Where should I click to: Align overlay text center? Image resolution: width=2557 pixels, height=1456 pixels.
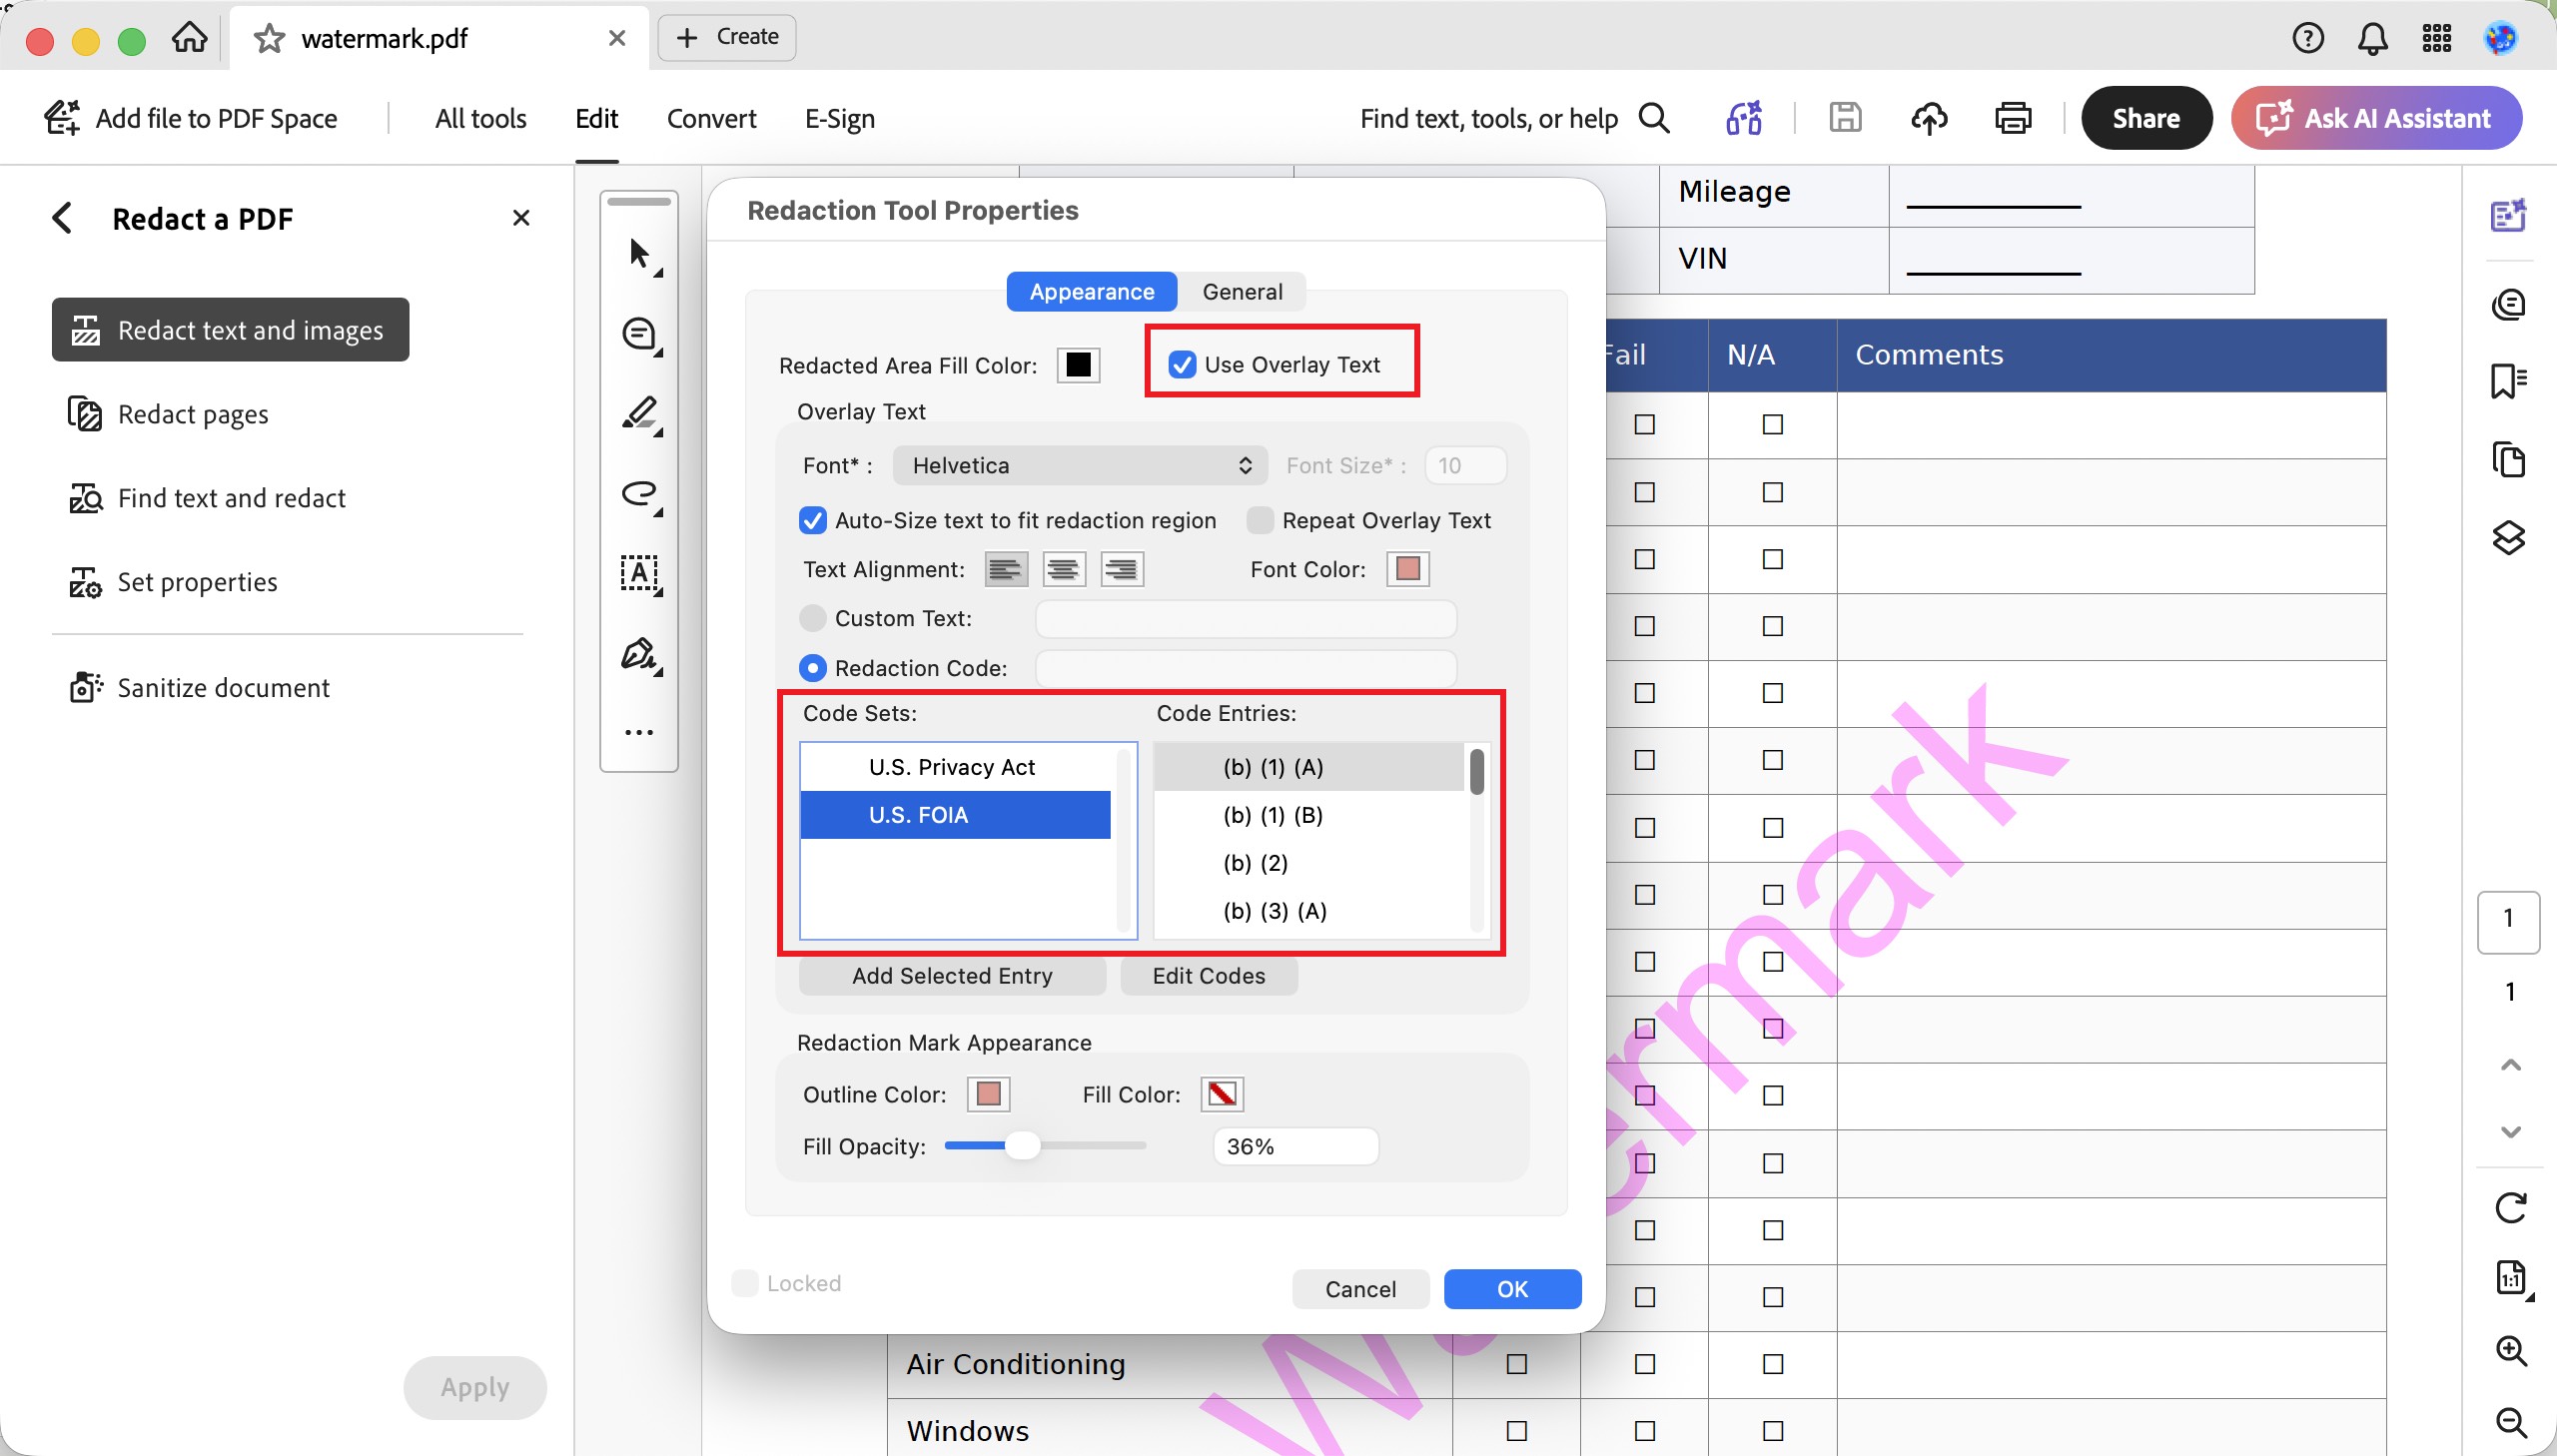point(1064,570)
